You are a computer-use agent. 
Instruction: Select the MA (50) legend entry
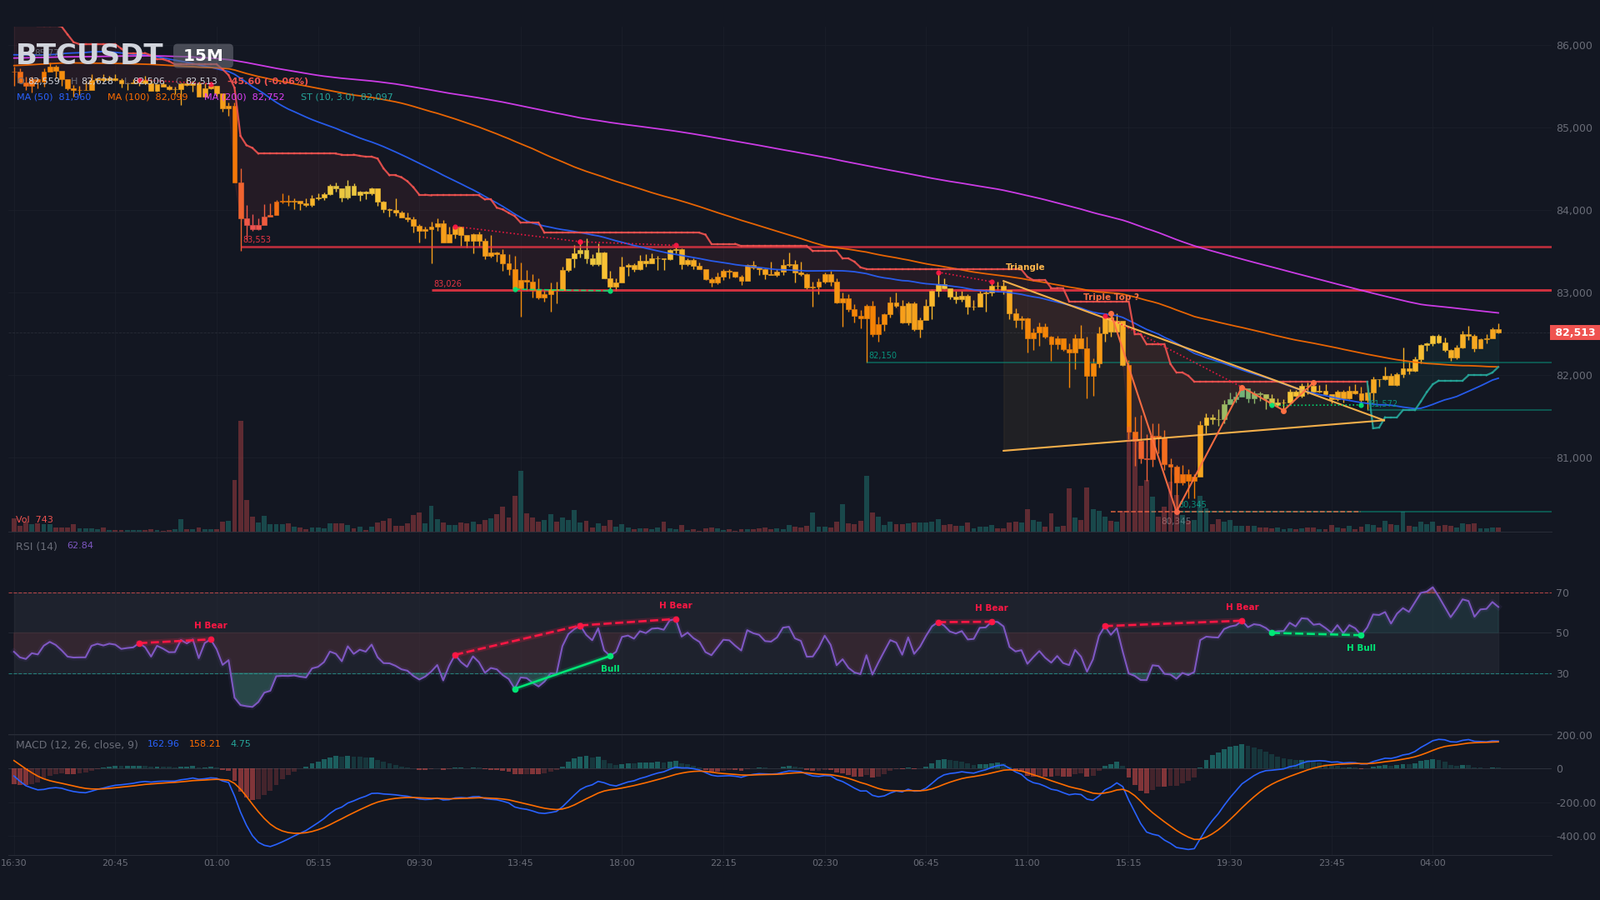tap(53, 97)
